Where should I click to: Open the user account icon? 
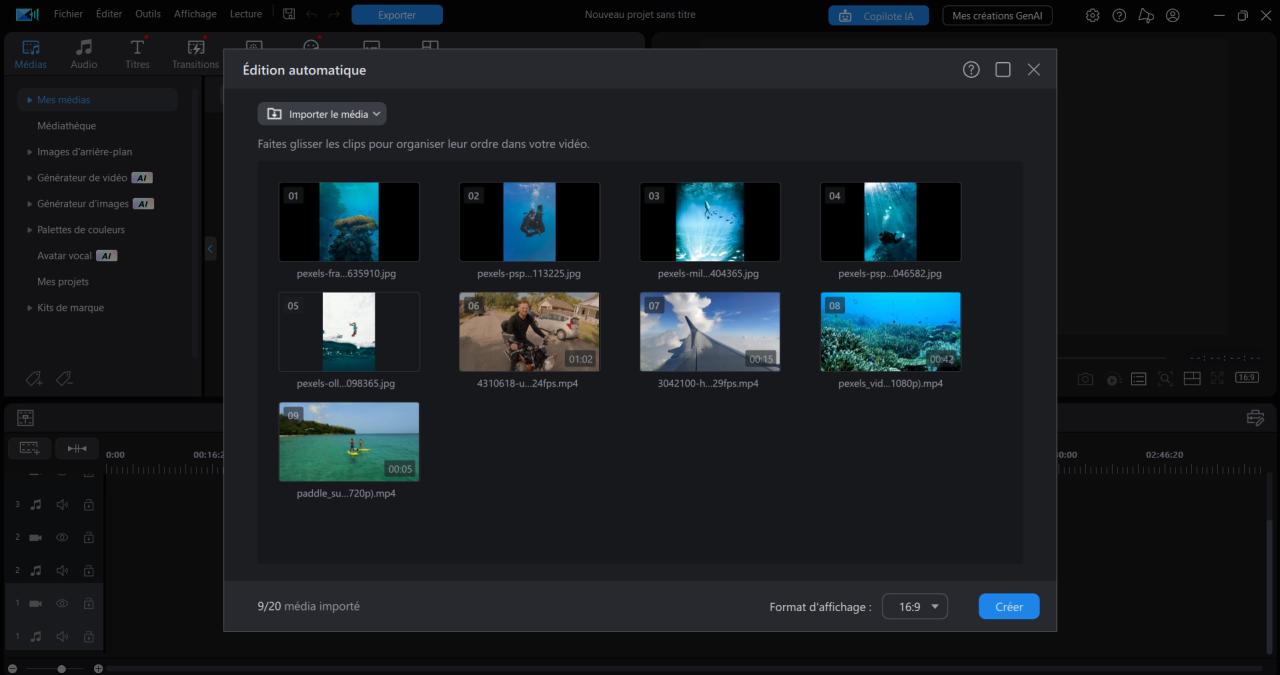pos(1173,15)
